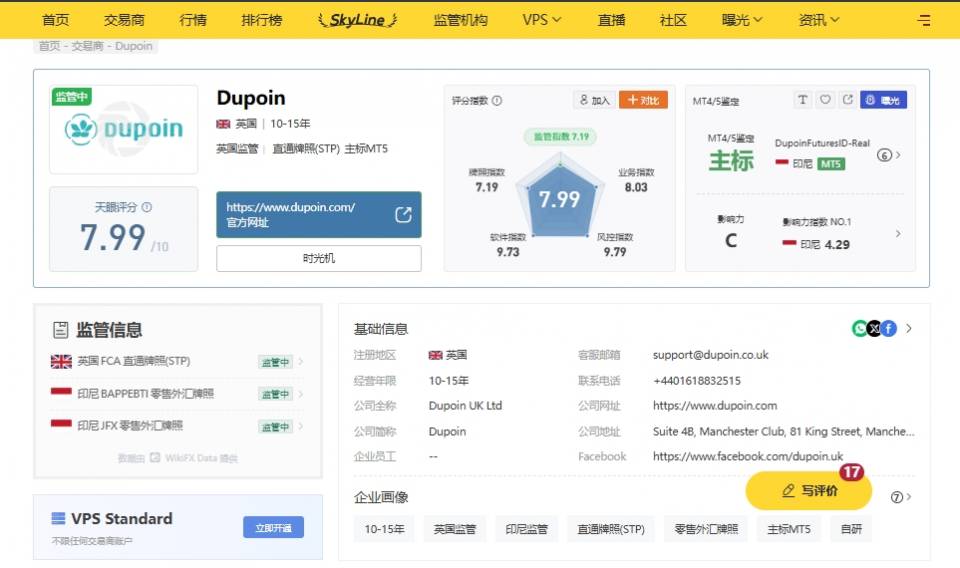Click the yellow 写评价 button
Image resolution: width=960 pixels, height=568 pixels.
pyautogui.click(x=809, y=490)
